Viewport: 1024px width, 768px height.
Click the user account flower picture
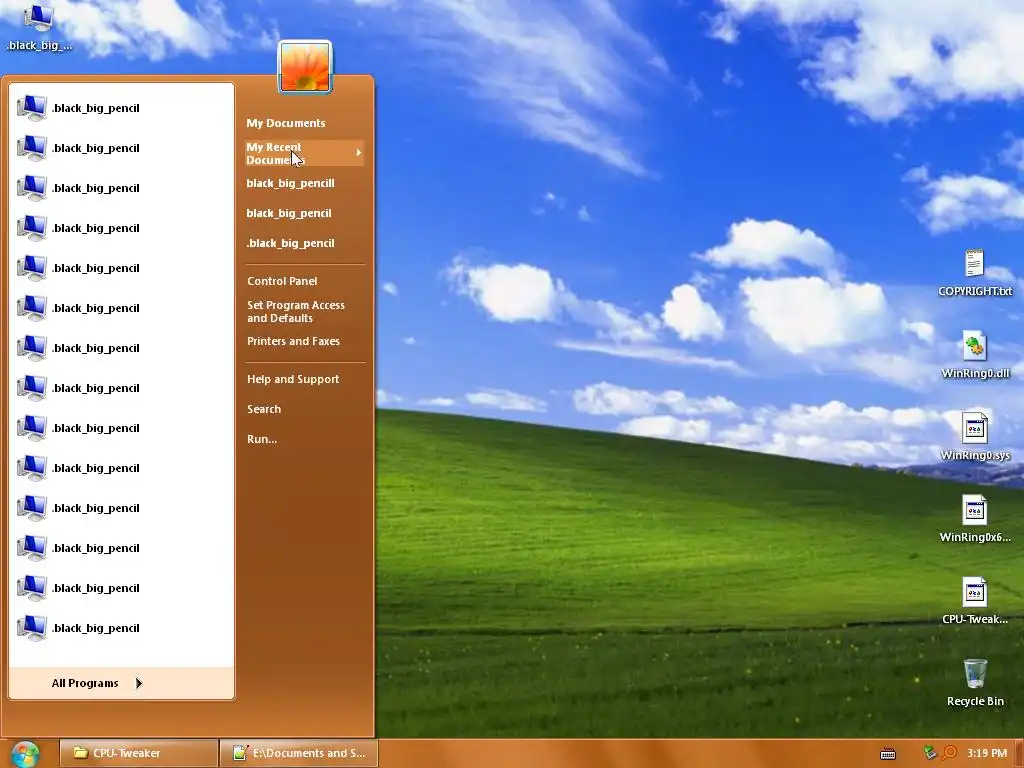pos(305,67)
